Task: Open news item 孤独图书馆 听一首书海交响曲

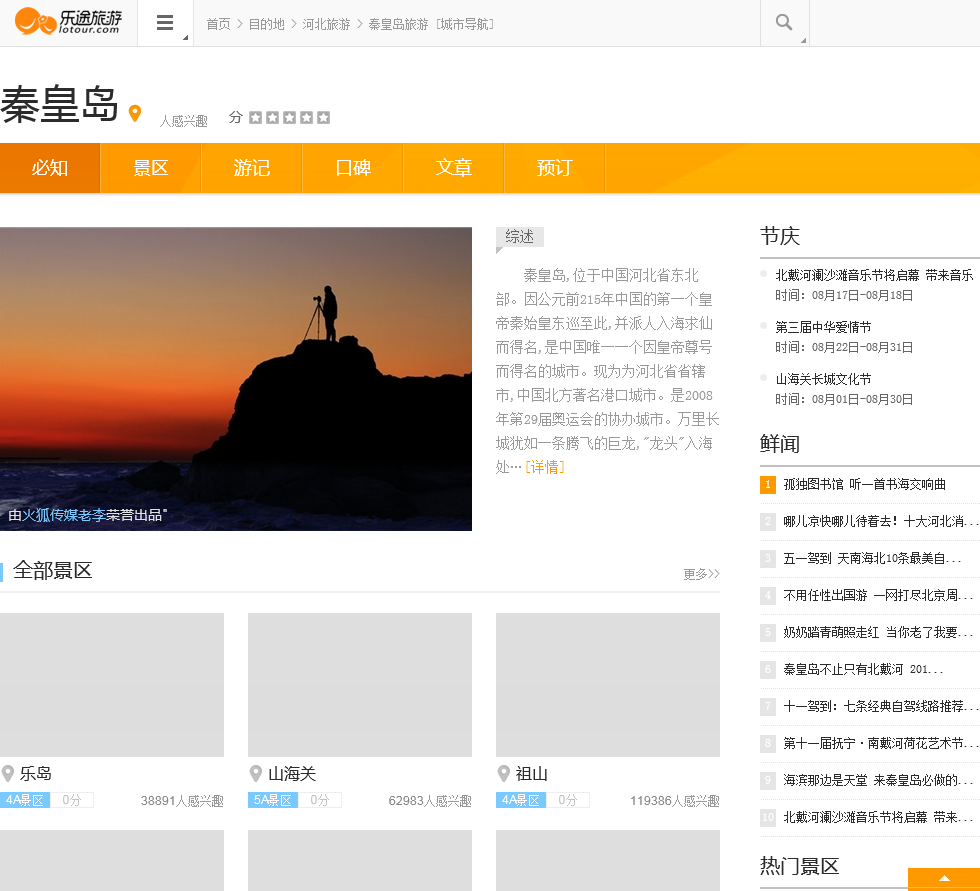Action: [864, 484]
